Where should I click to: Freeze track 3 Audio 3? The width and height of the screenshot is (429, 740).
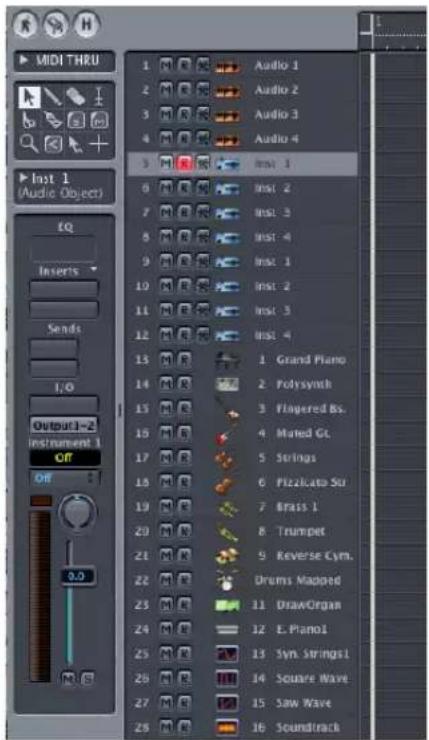[x=202, y=114]
